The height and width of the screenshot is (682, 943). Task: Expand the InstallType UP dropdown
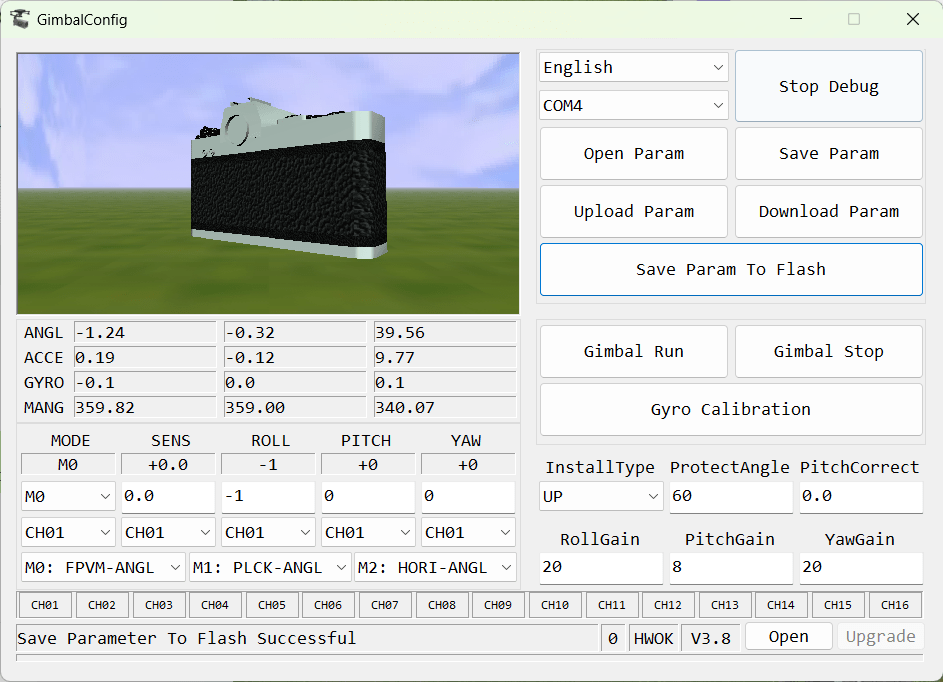click(601, 496)
